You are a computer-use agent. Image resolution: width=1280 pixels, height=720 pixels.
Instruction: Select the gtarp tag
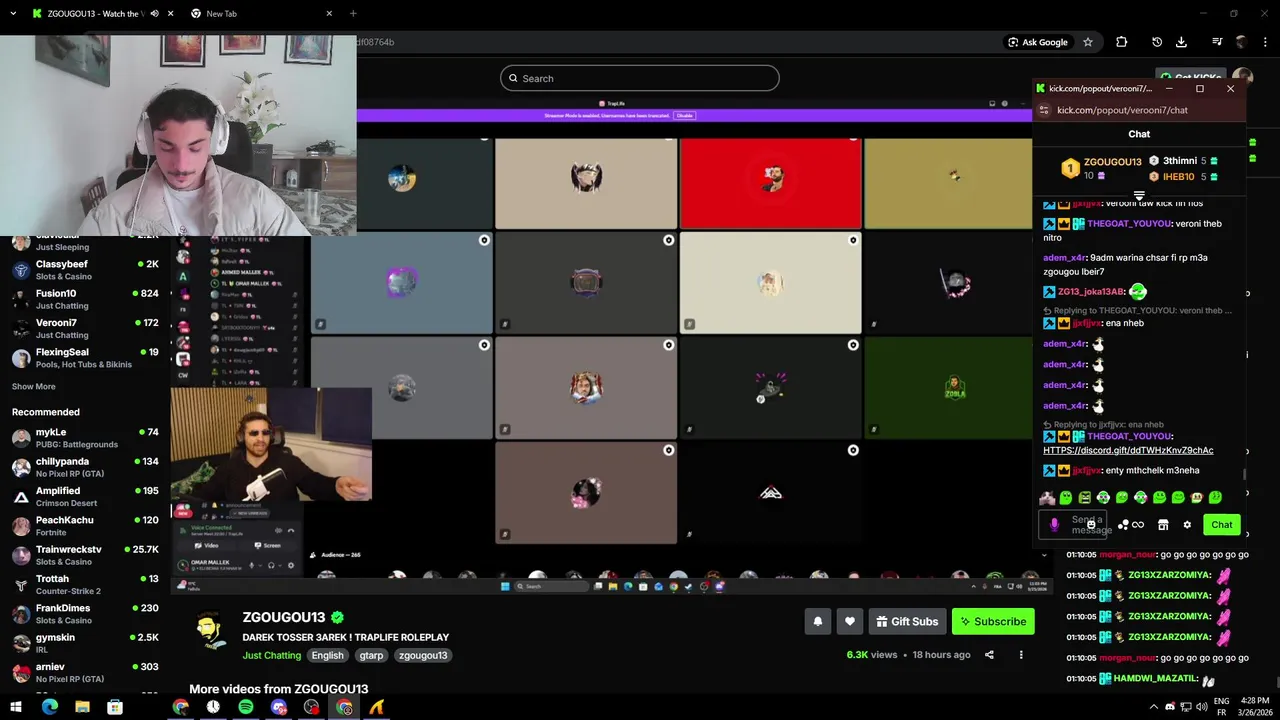pos(371,656)
